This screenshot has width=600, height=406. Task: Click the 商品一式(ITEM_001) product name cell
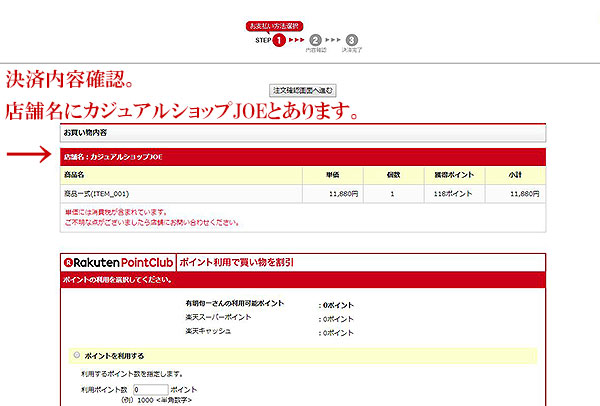[181, 194]
